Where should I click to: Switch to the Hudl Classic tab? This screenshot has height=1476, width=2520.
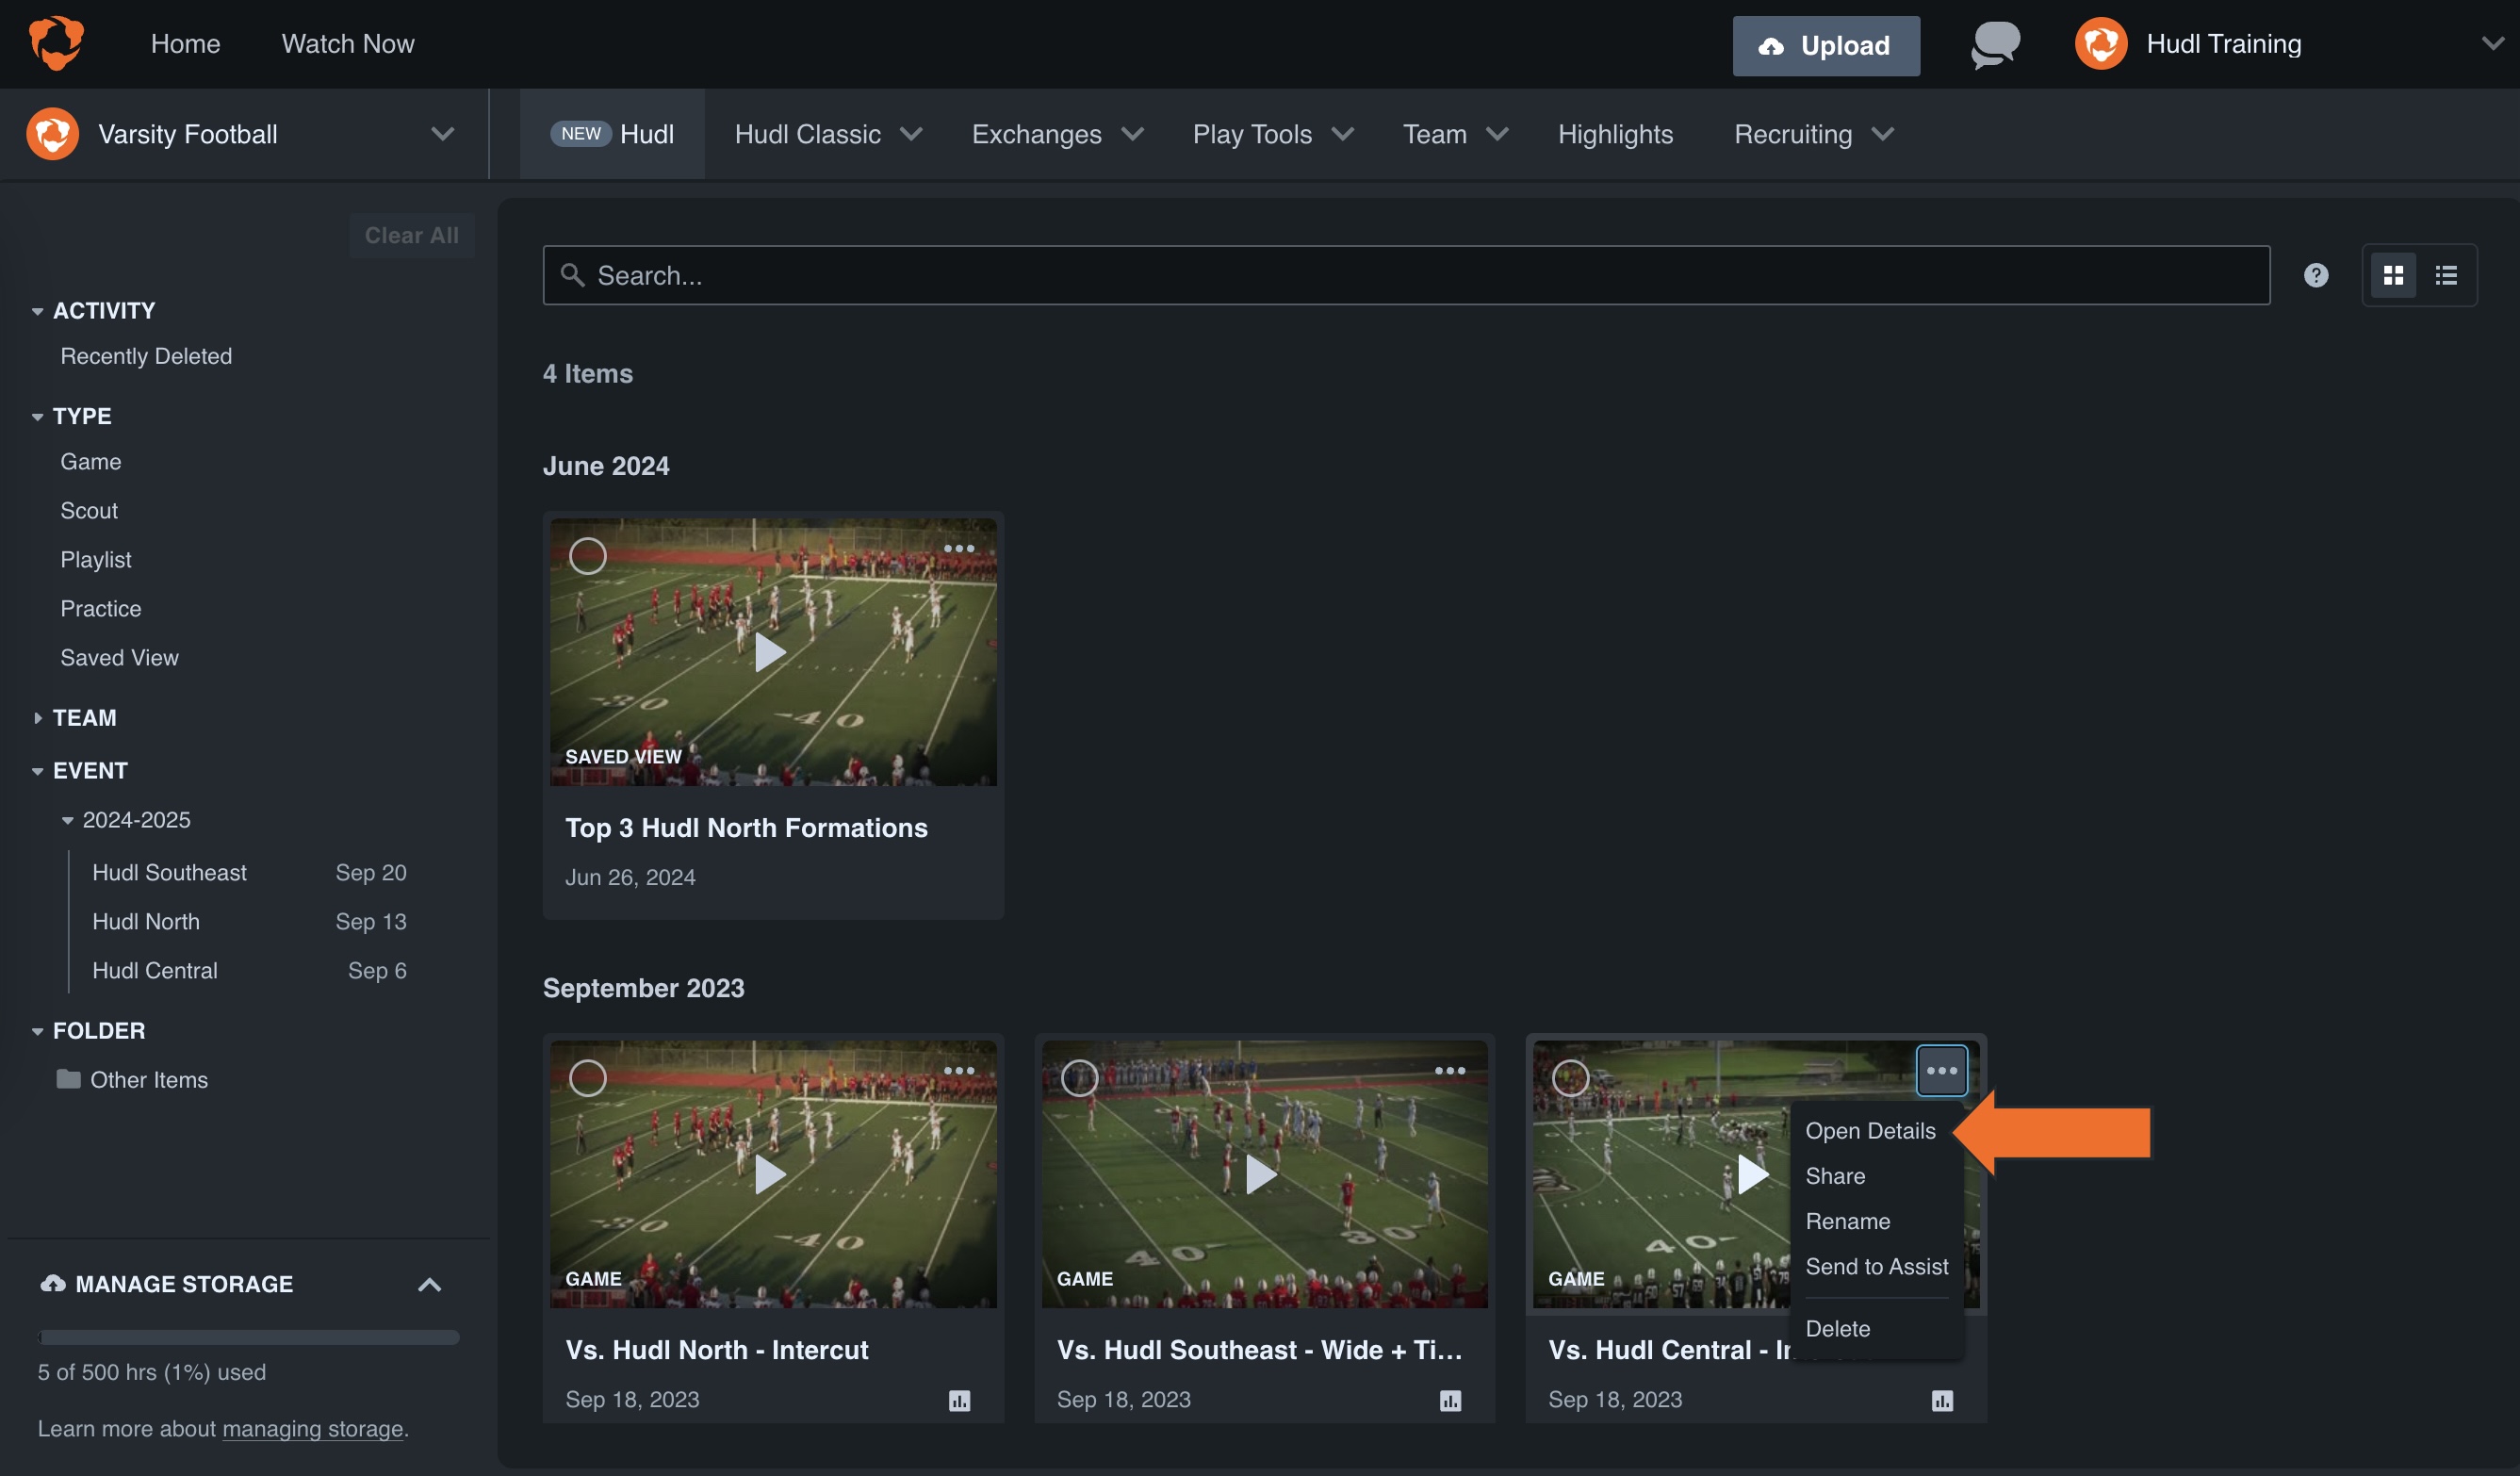[807, 134]
